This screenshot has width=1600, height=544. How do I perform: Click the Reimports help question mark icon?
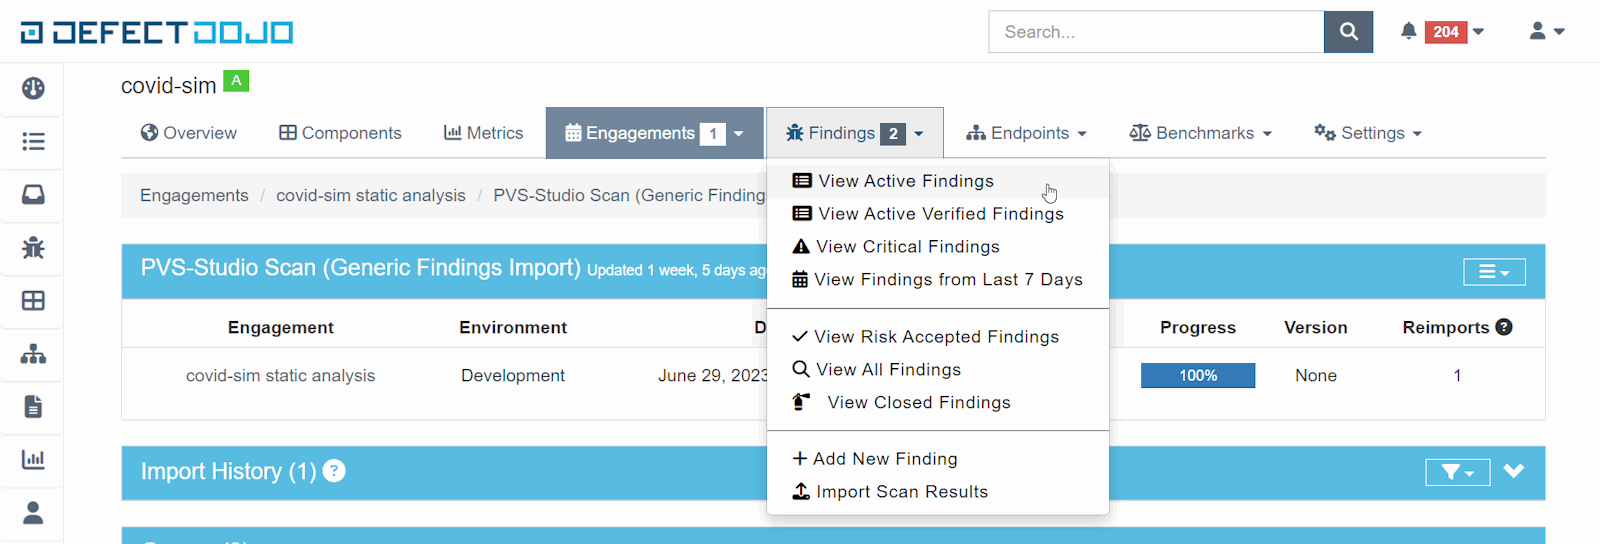tap(1504, 327)
